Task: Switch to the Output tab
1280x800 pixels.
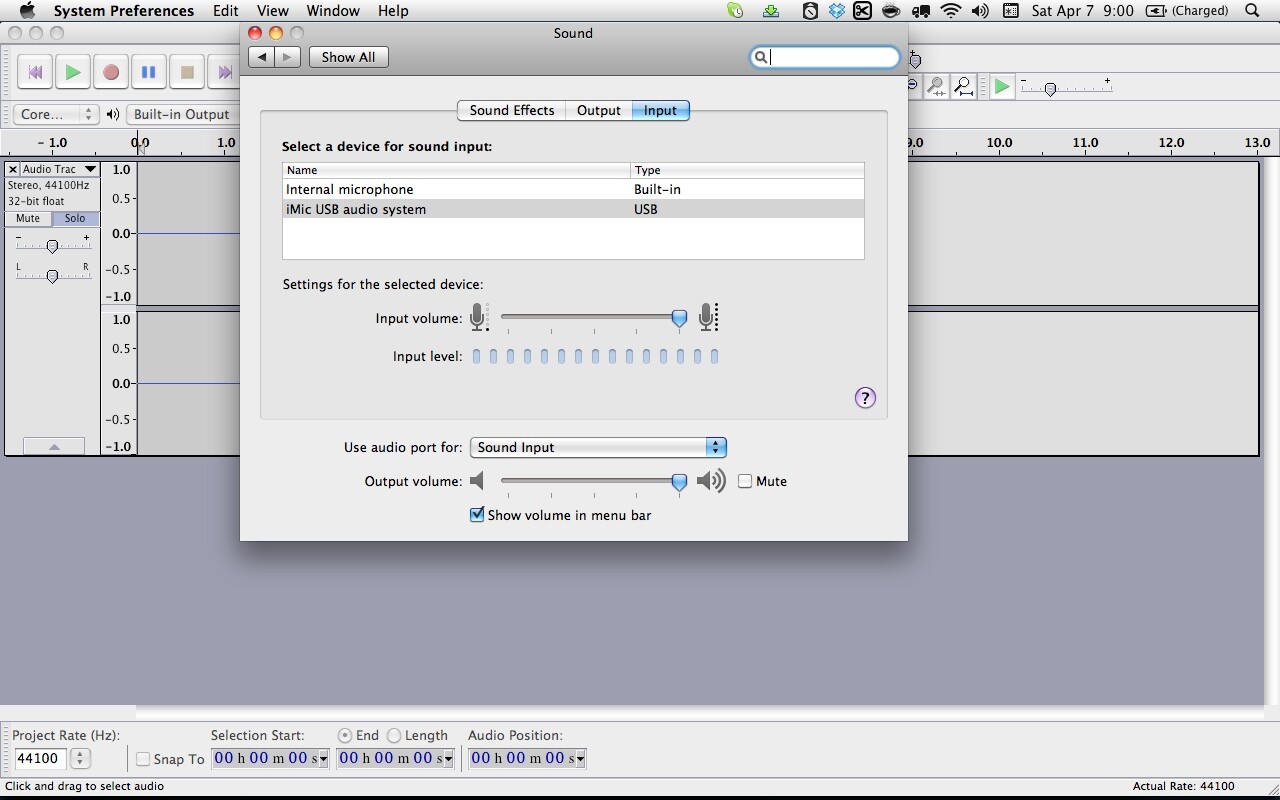Action: (x=599, y=110)
